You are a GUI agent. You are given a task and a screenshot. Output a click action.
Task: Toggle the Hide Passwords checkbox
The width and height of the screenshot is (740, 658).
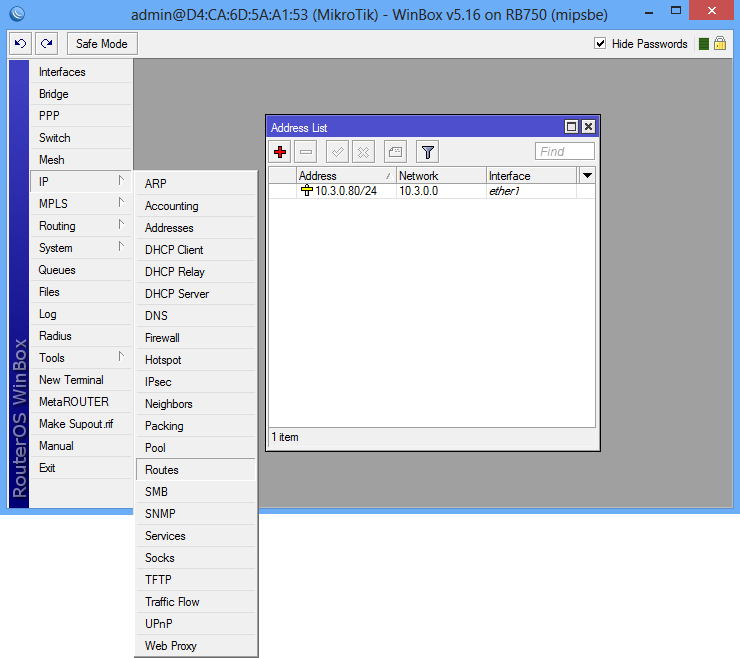pyautogui.click(x=600, y=43)
